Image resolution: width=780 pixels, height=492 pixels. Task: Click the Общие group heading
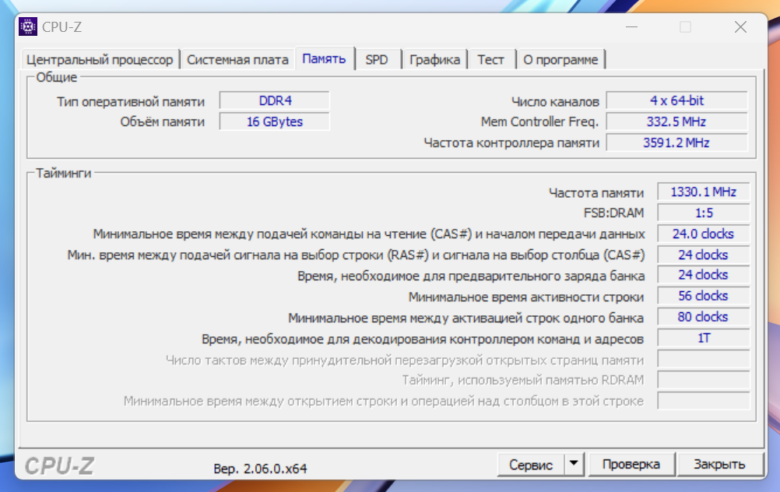coord(57,78)
